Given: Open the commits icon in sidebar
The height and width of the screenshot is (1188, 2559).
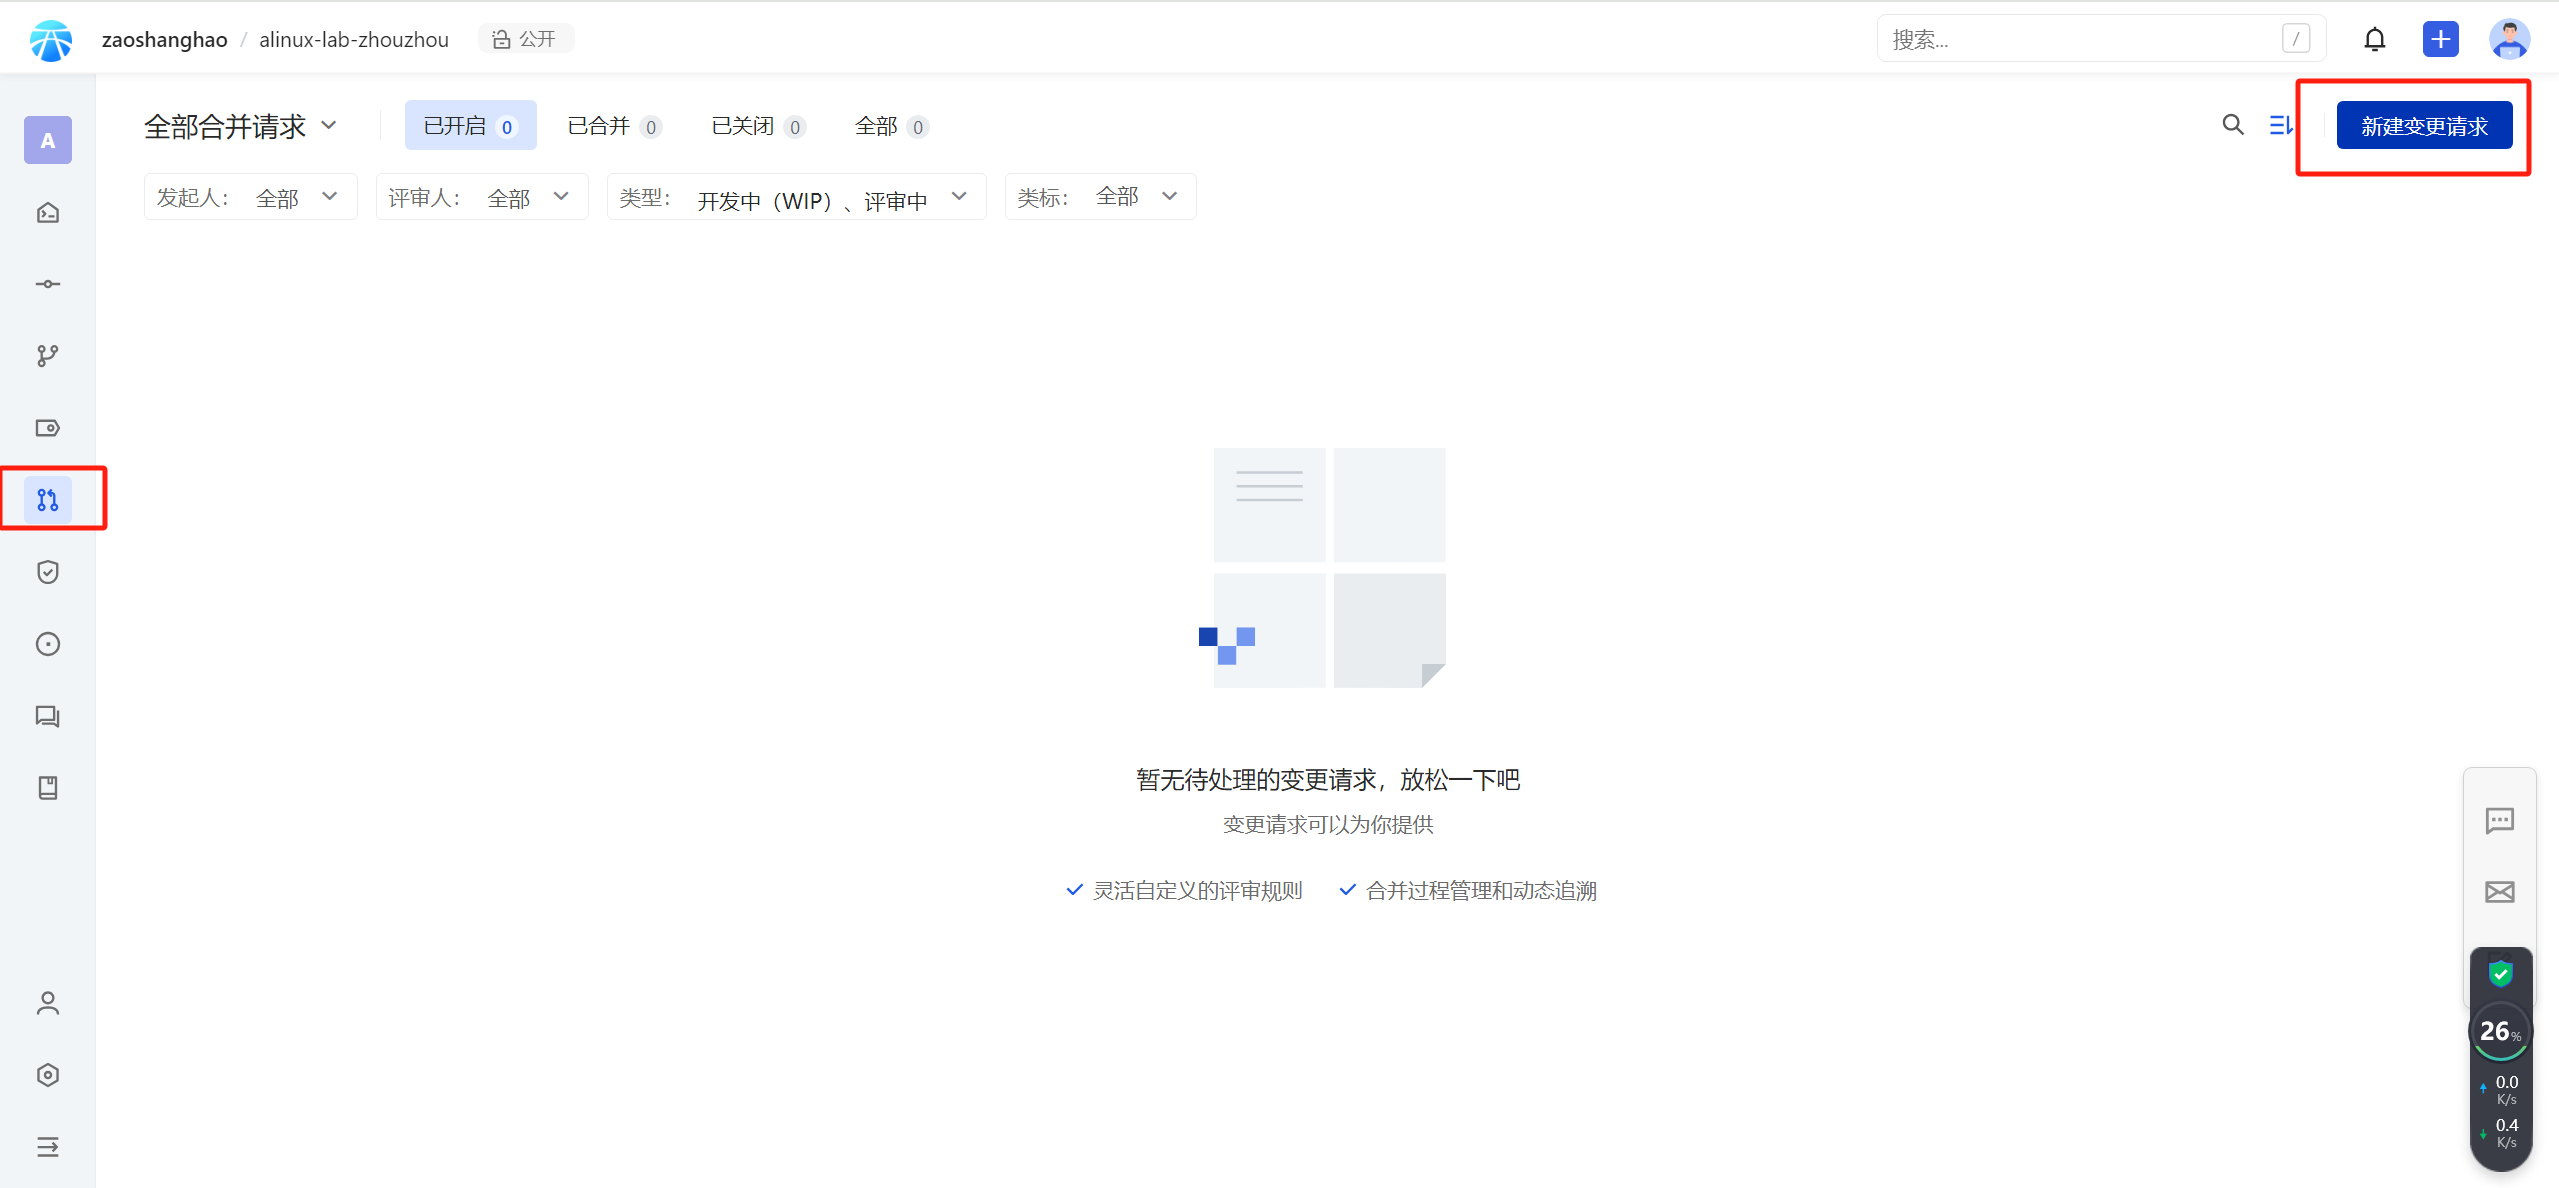Looking at the screenshot, I should point(48,284).
